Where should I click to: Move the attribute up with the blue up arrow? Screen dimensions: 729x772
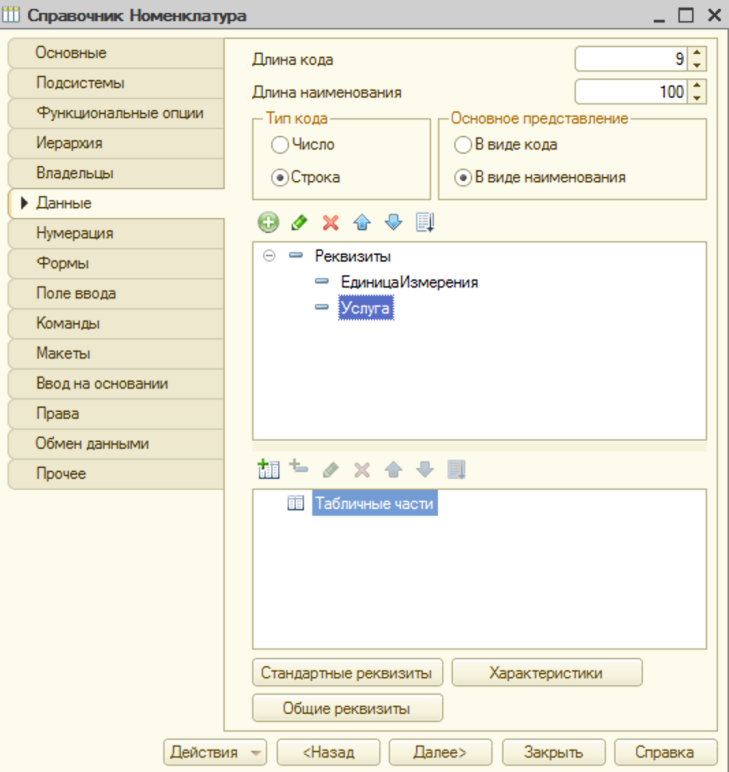[362, 223]
